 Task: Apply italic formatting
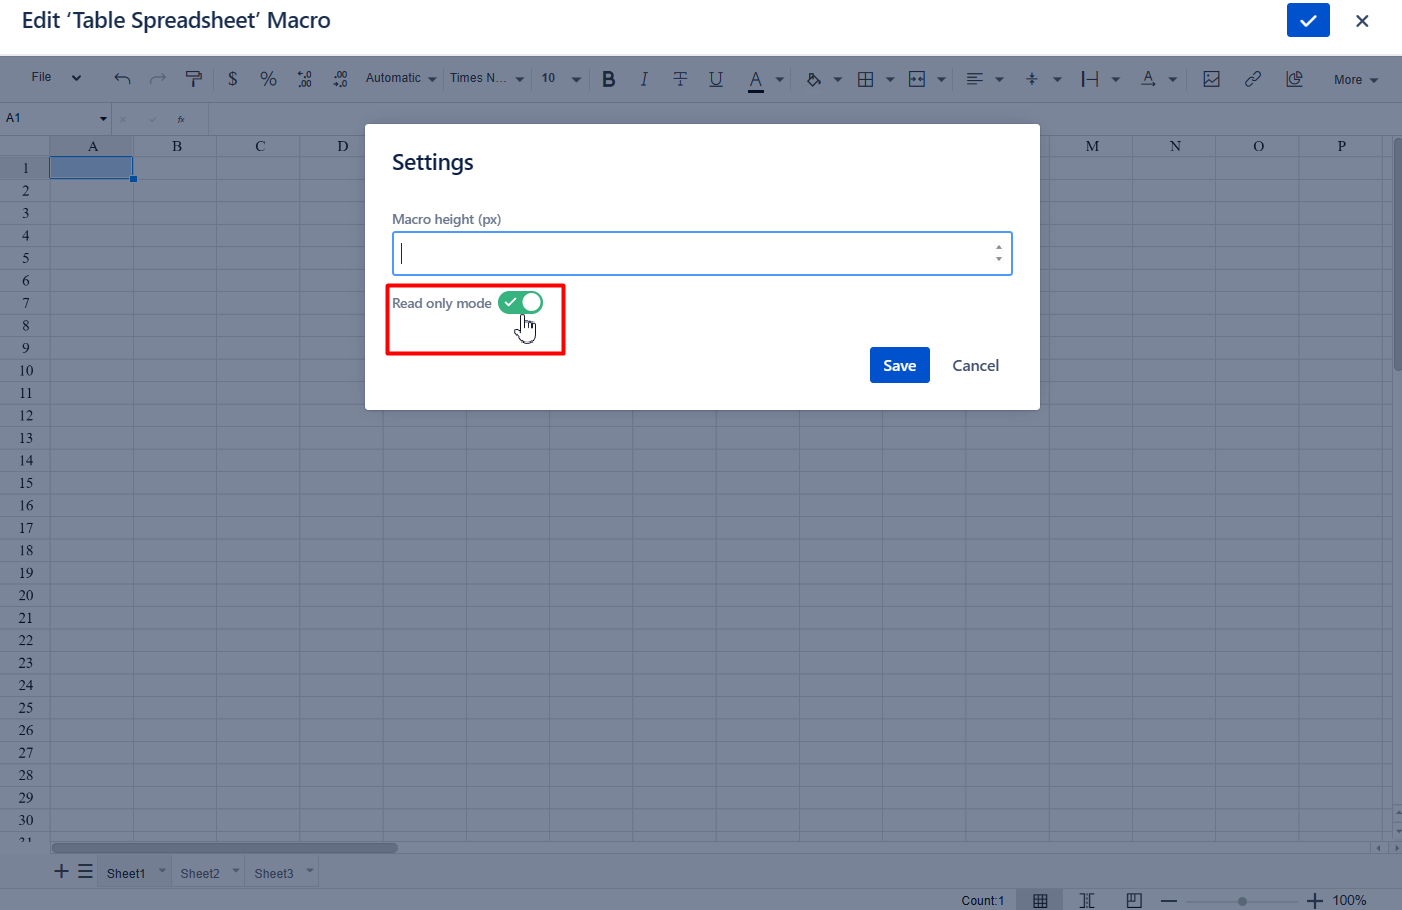tap(644, 79)
